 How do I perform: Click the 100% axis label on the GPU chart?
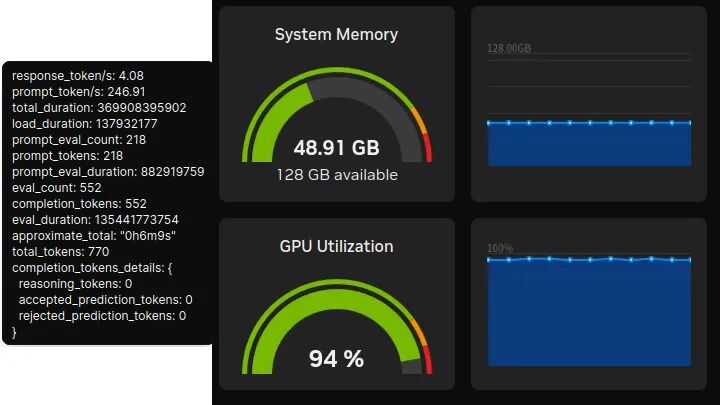tap(500, 248)
